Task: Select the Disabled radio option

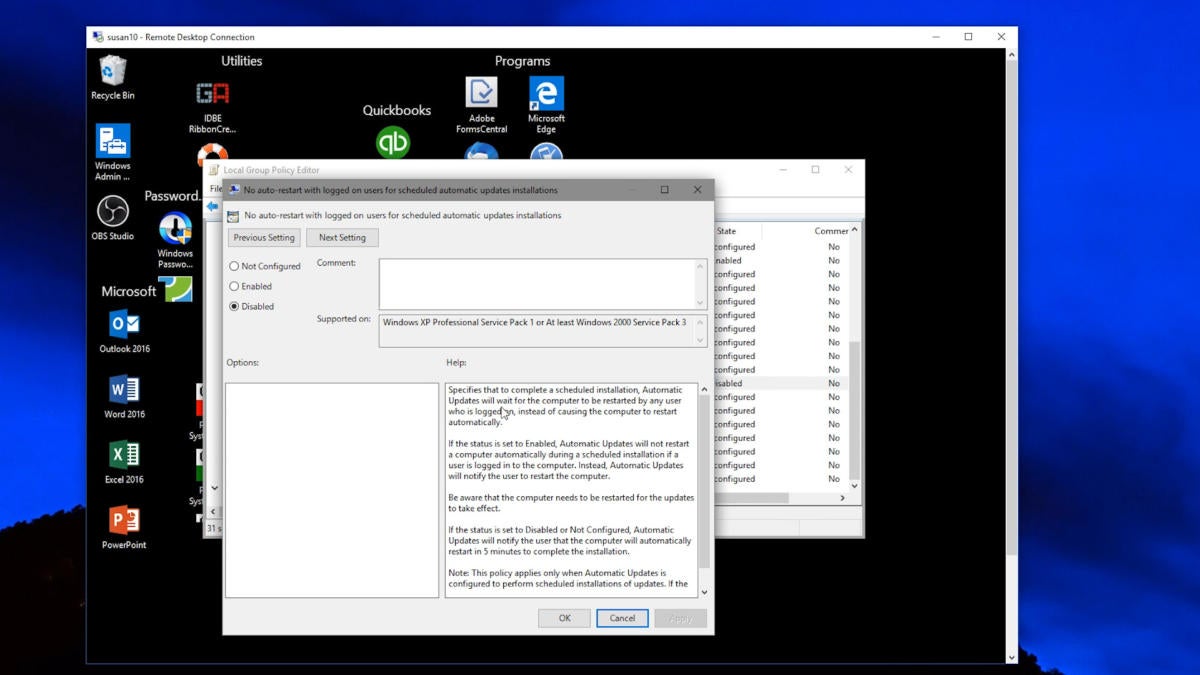Action: [252, 306]
